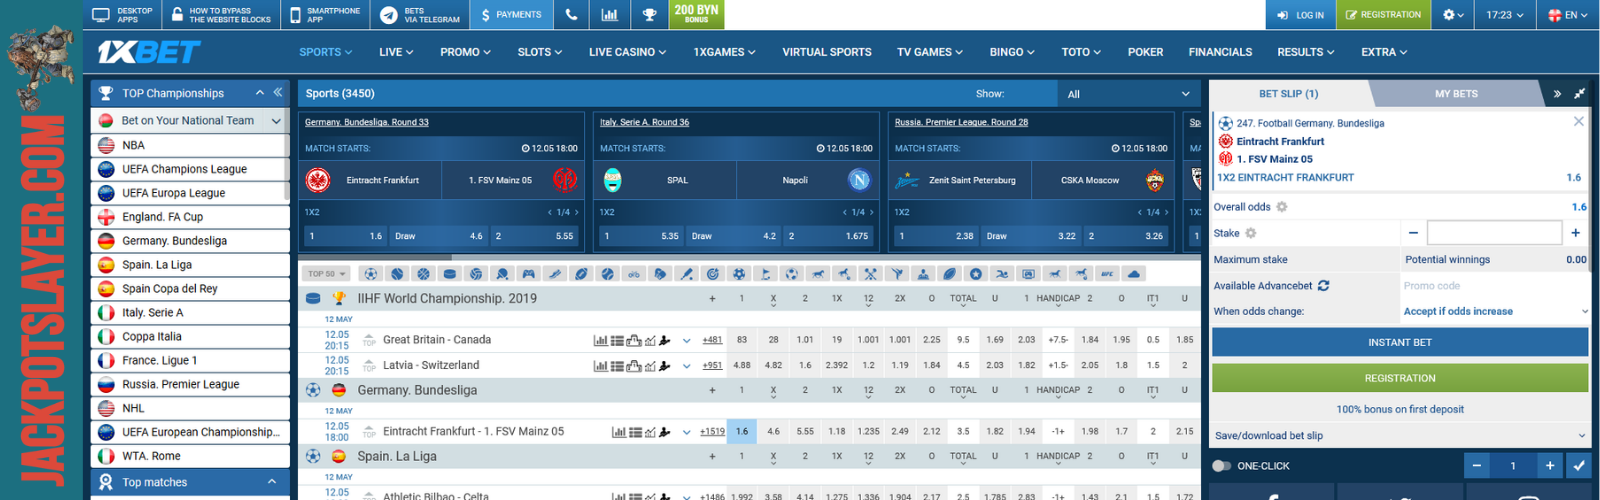Viewport: 1600px width, 500px height.
Task: Expand more markets for Great Britain - Canada
Action: [686, 340]
